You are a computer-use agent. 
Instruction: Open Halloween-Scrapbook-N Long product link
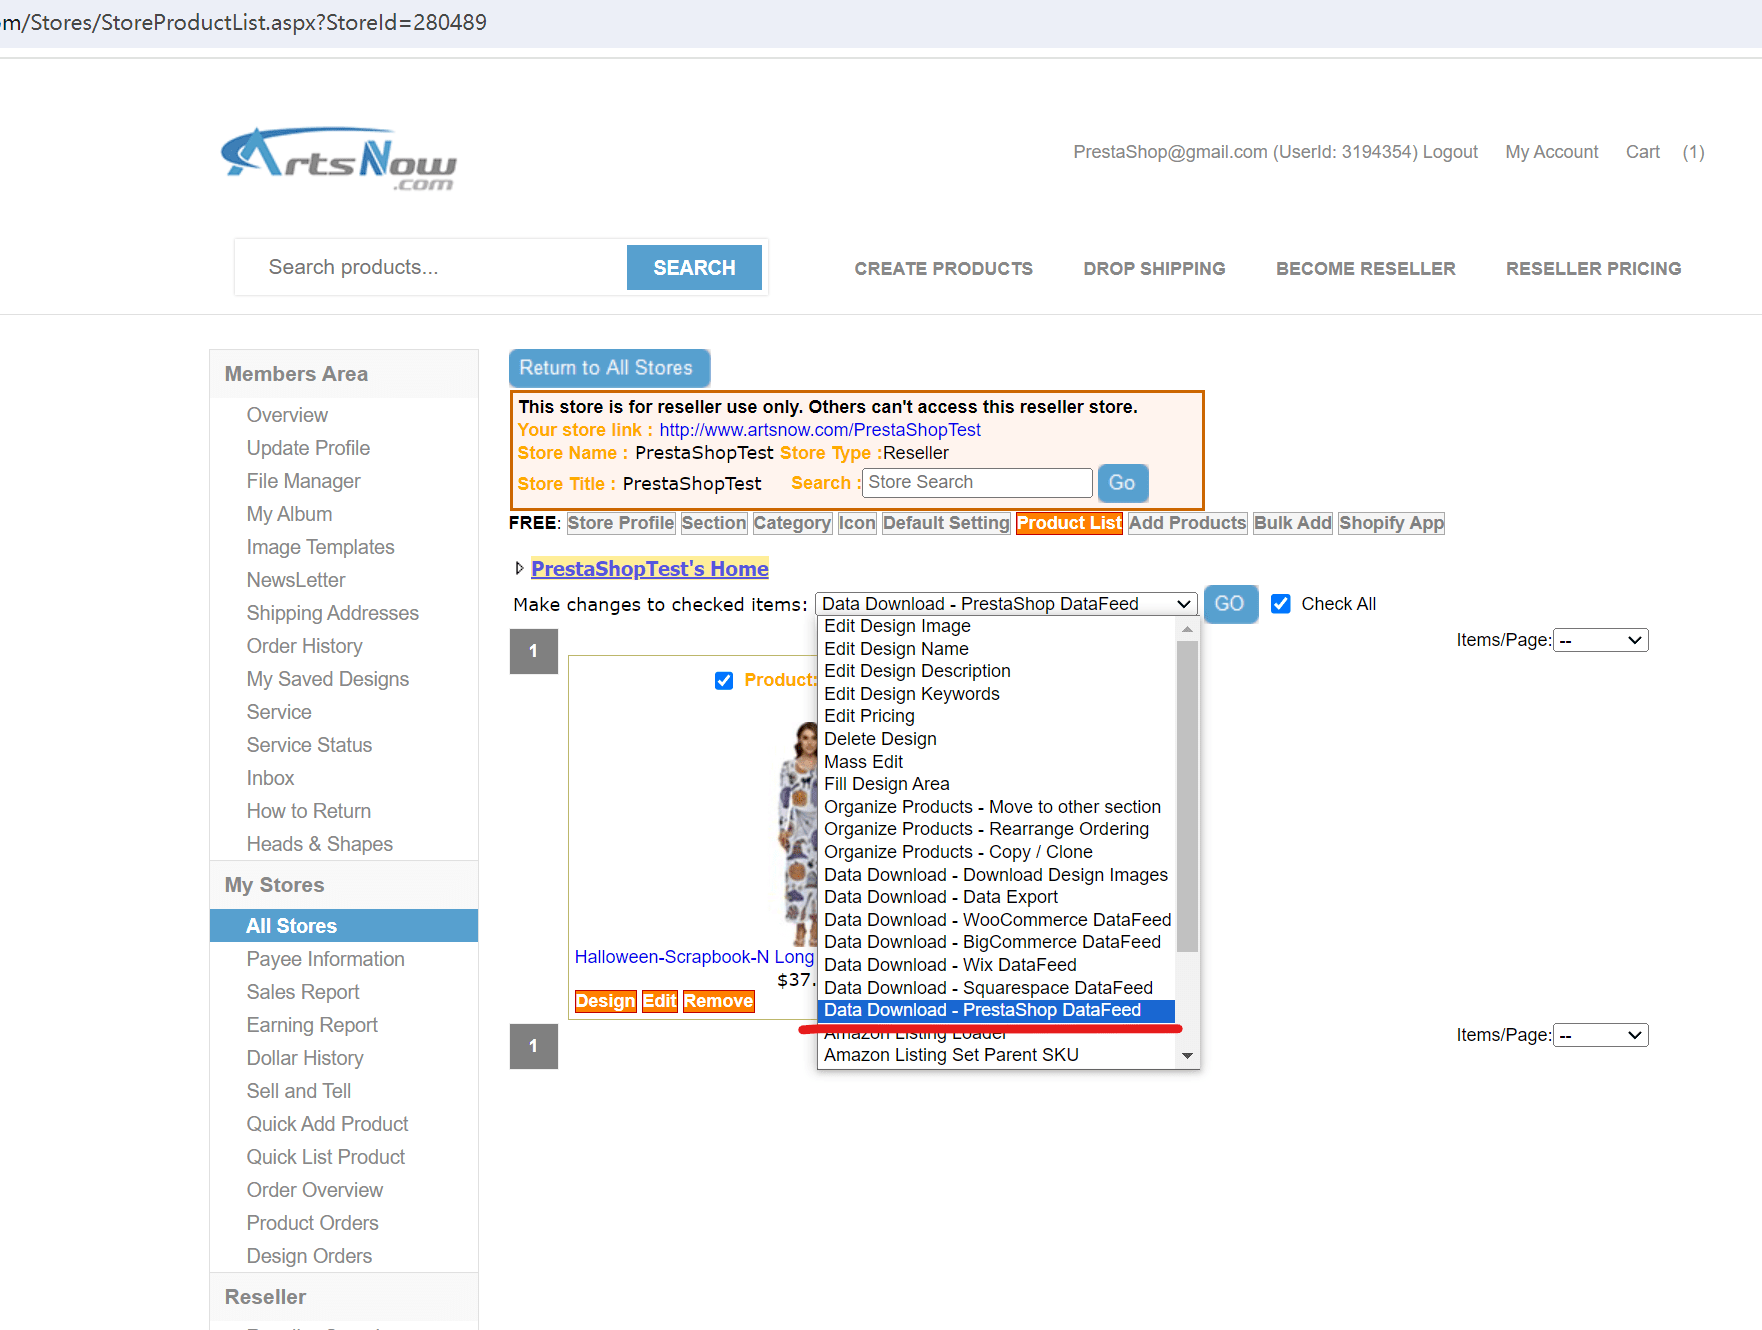(x=694, y=957)
